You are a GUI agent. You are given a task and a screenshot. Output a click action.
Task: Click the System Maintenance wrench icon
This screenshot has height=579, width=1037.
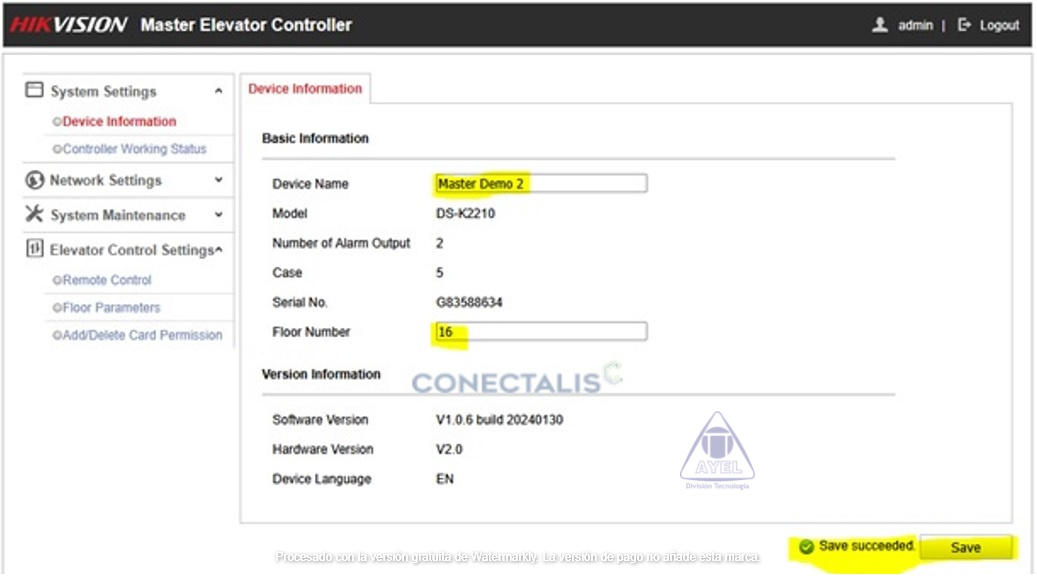[x=34, y=214]
